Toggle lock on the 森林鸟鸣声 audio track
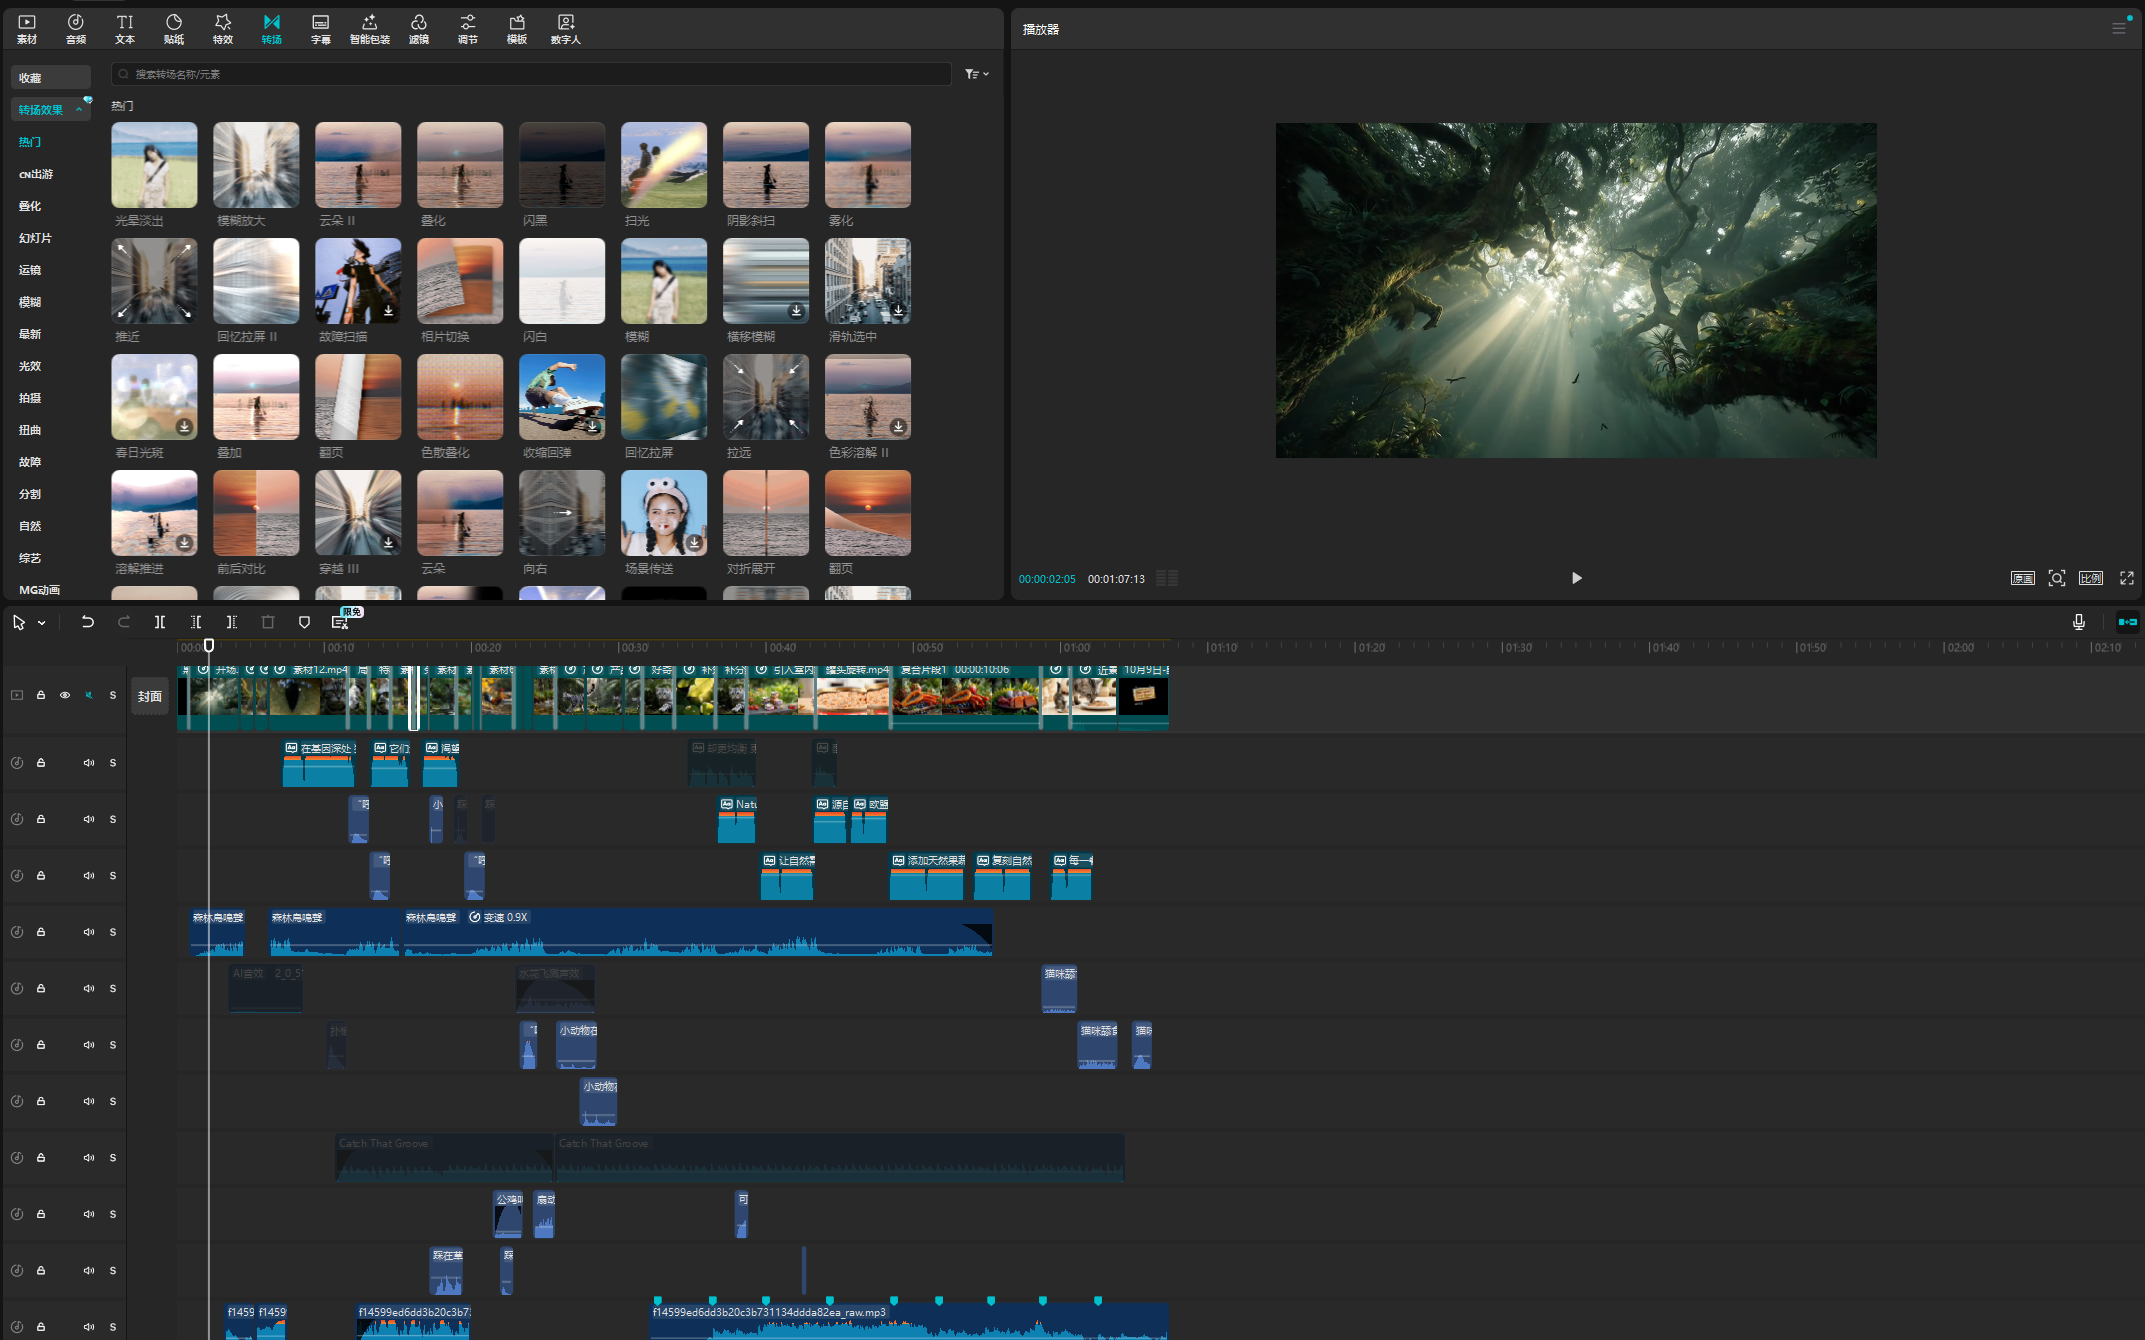The width and height of the screenshot is (2145, 1340). [41, 932]
